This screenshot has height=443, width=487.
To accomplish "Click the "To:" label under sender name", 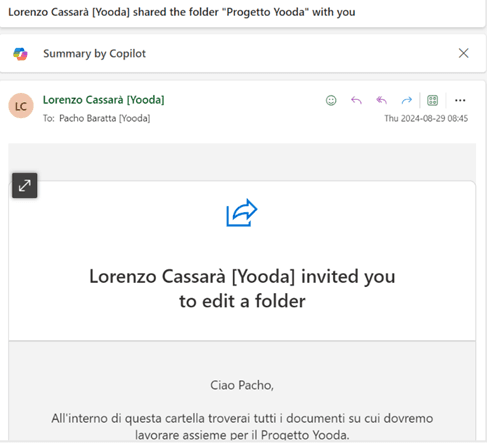I will [x=49, y=118].
